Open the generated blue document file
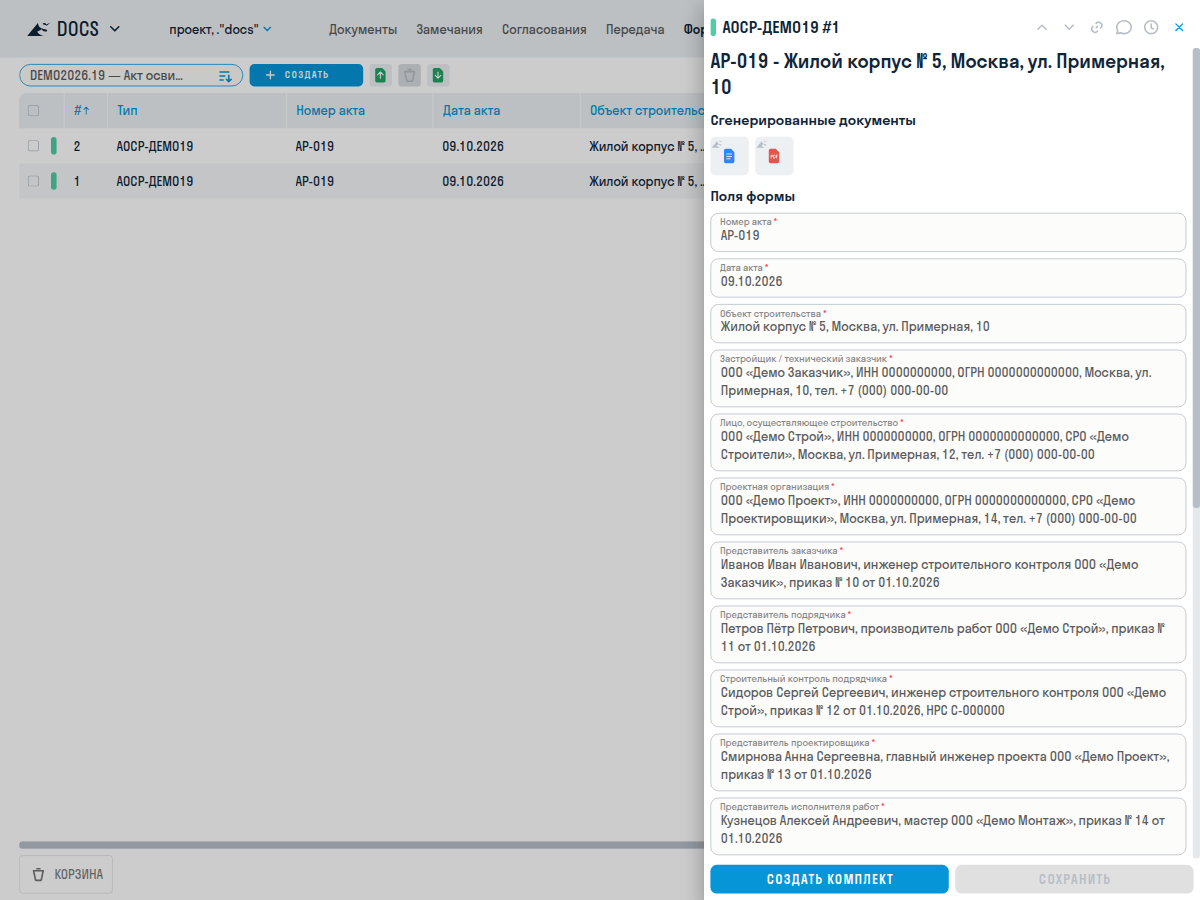1200x900 pixels. click(x=730, y=156)
